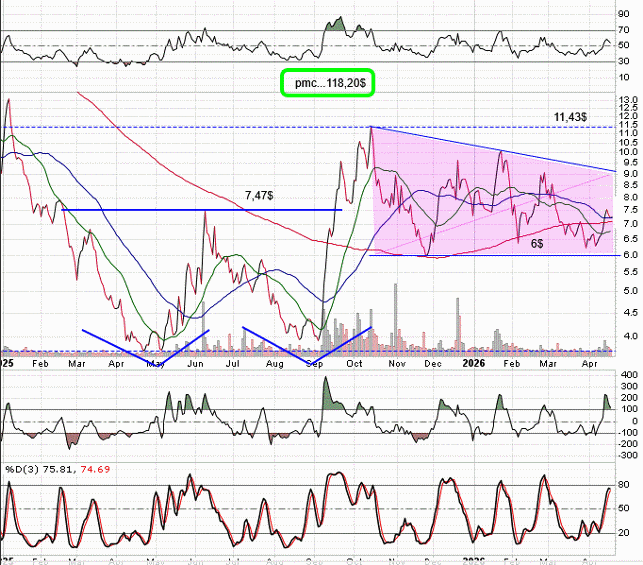Select the 80 level on stochastic axis

click(624, 485)
